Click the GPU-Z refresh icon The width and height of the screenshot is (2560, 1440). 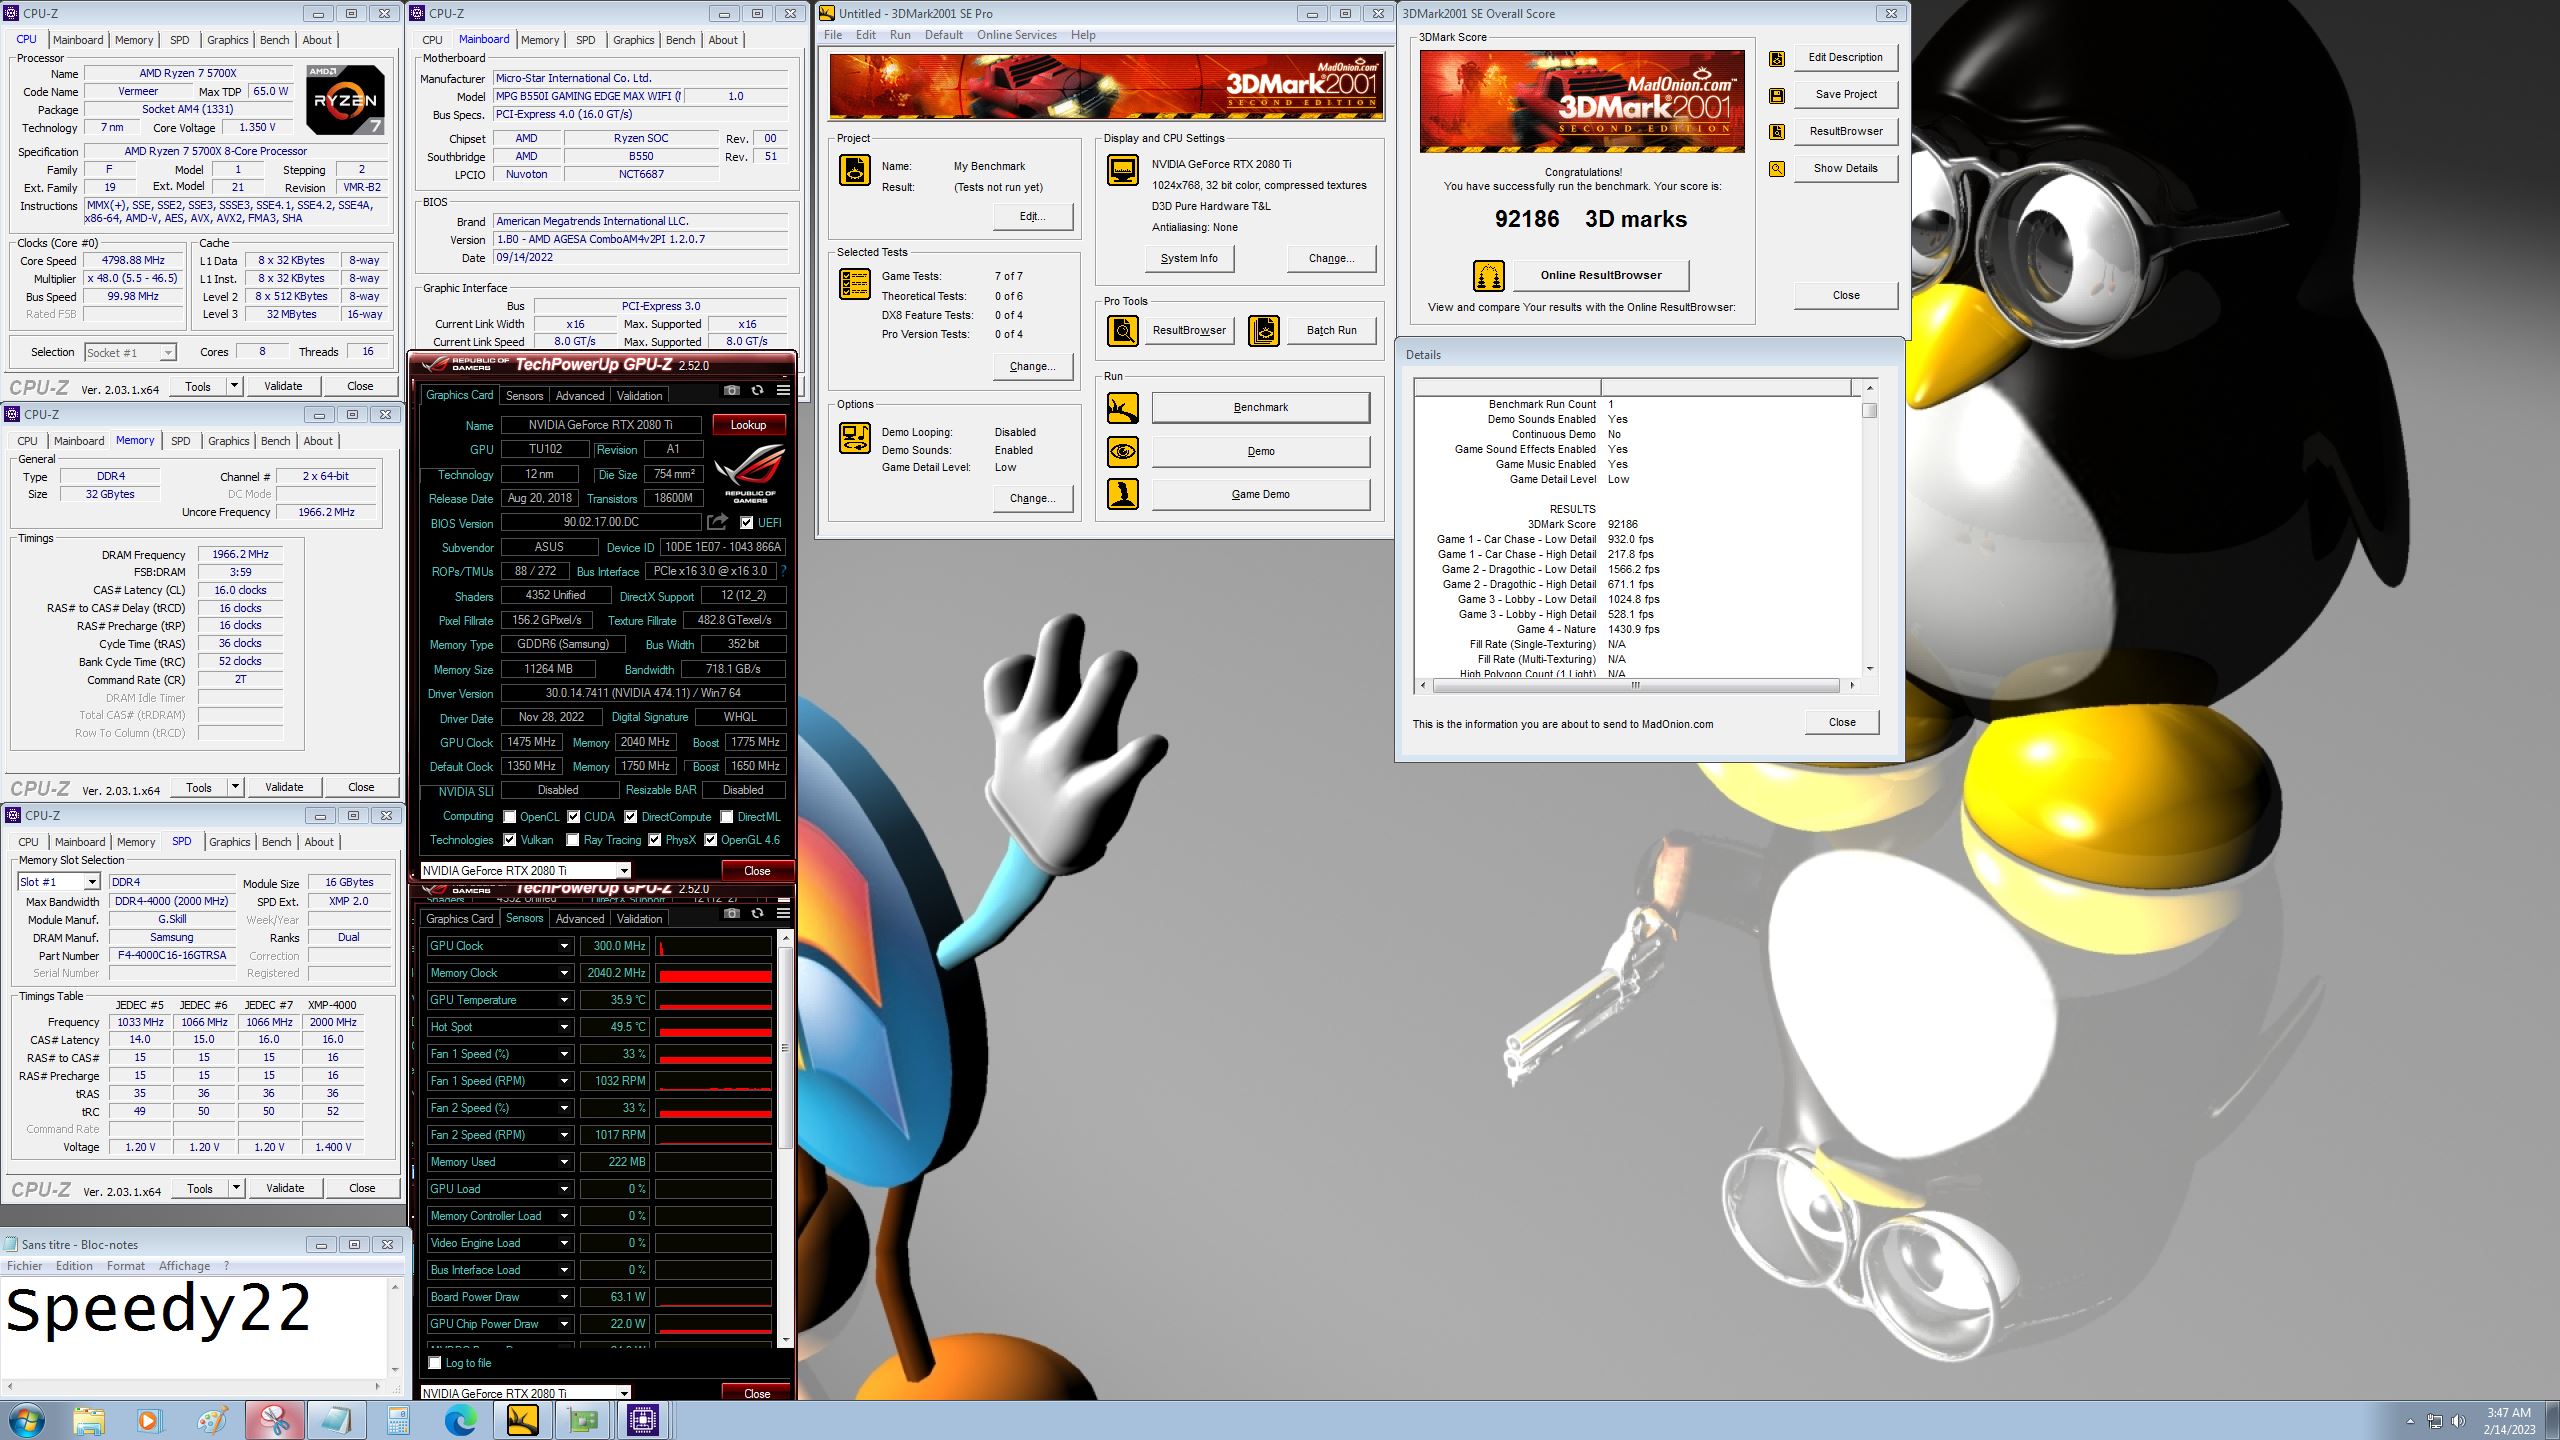click(758, 391)
